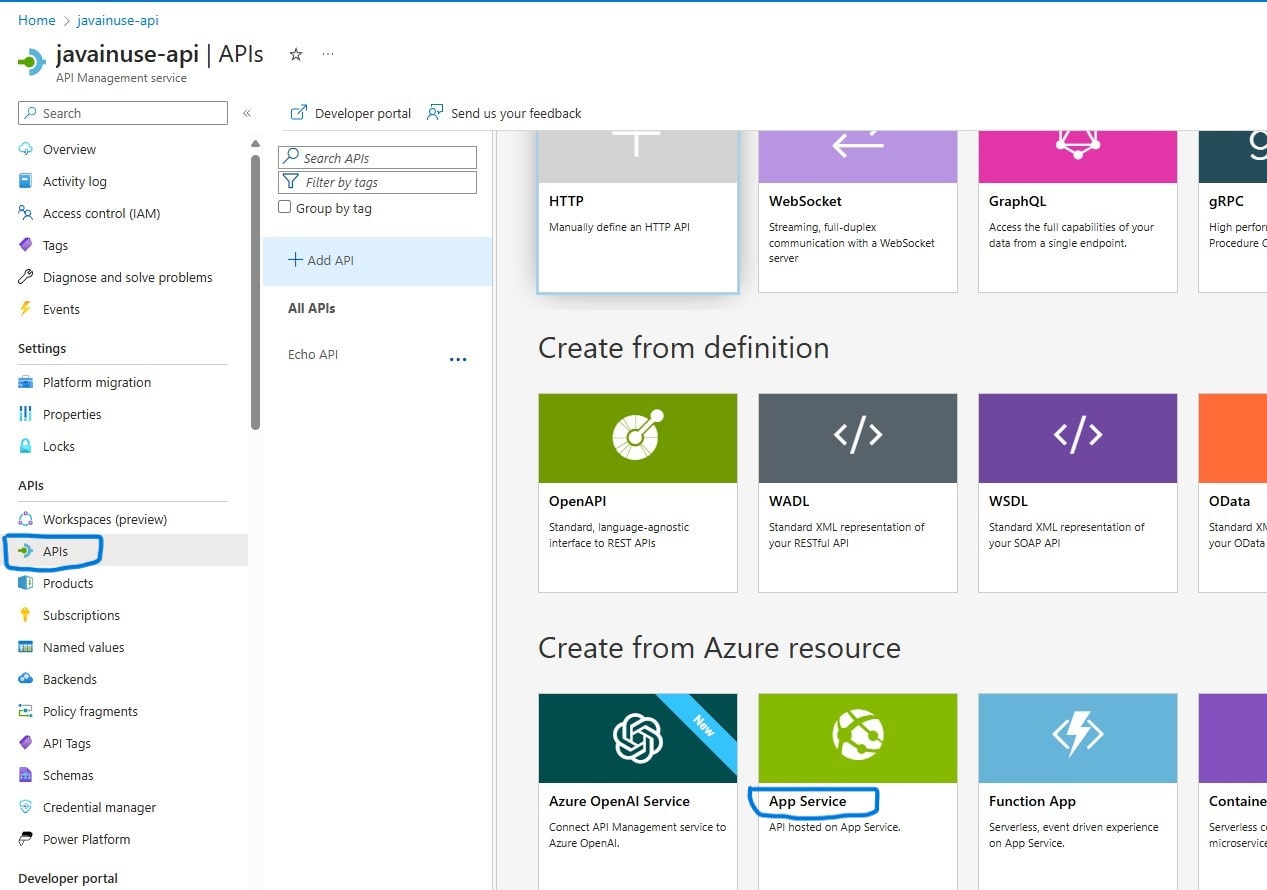1267x890 pixels.
Task: Choose the OData definition tile
Action: click(1233, 492)
